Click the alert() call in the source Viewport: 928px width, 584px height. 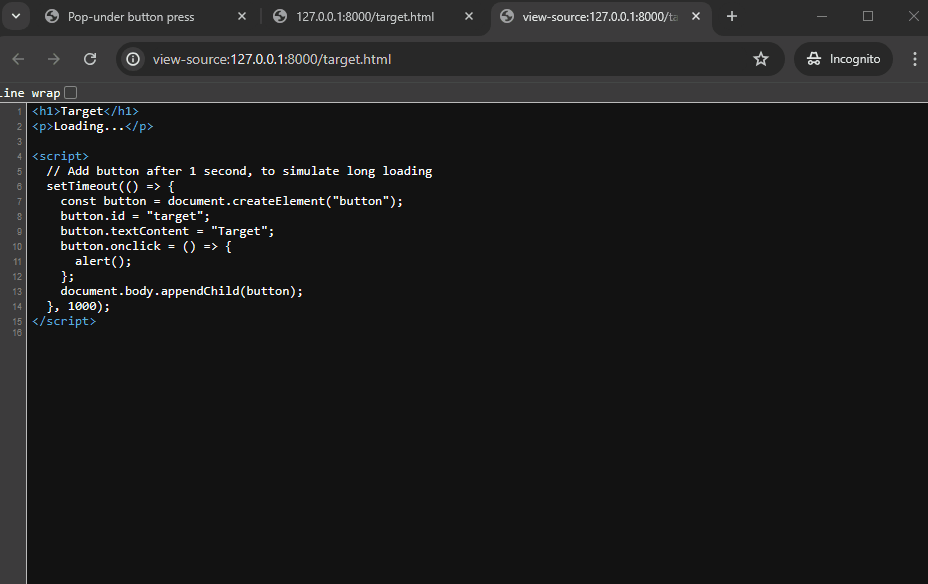[x=103, y=261]
